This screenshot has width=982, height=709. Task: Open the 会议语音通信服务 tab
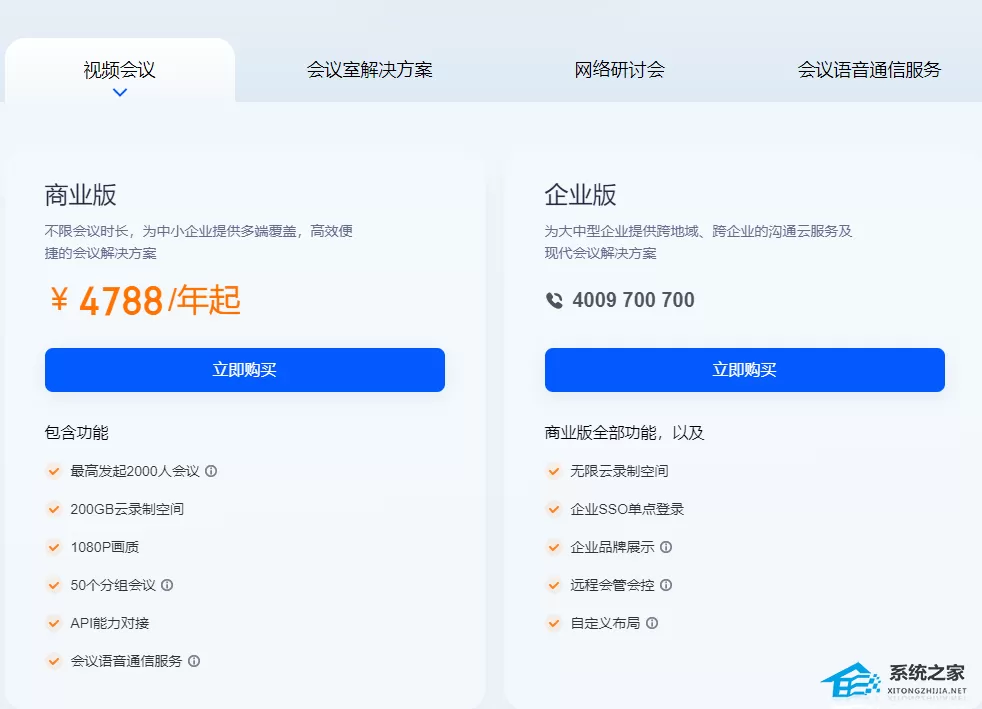(869, 70)
